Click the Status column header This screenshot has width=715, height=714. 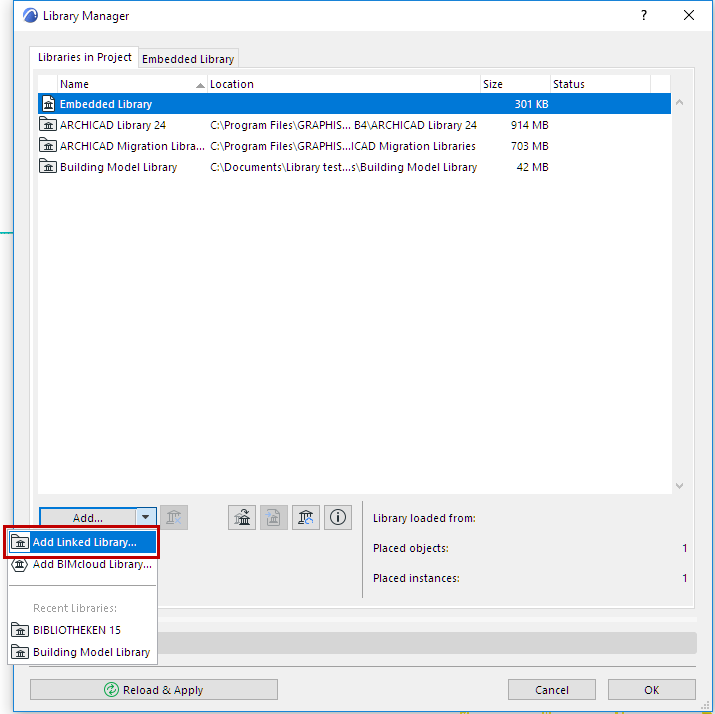click(600, 84)
